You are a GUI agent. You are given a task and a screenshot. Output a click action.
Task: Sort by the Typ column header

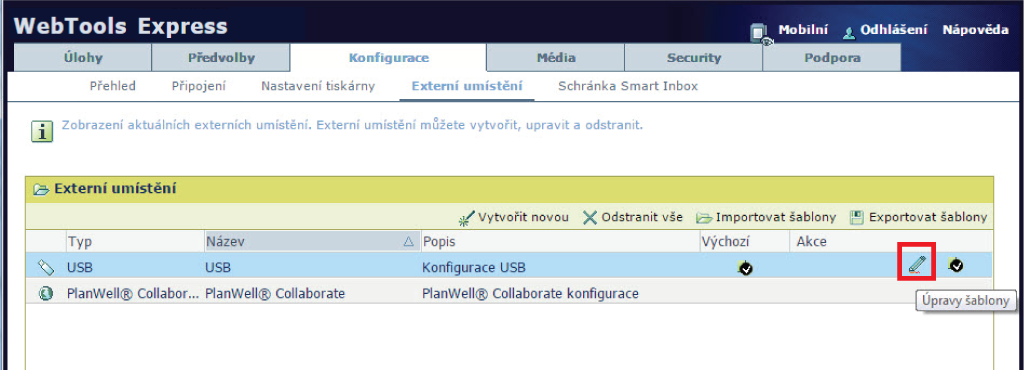(x=79, y=241)
